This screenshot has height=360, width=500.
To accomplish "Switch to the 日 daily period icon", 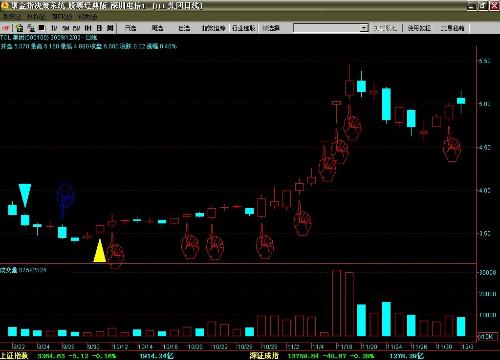I will (99, 28).
